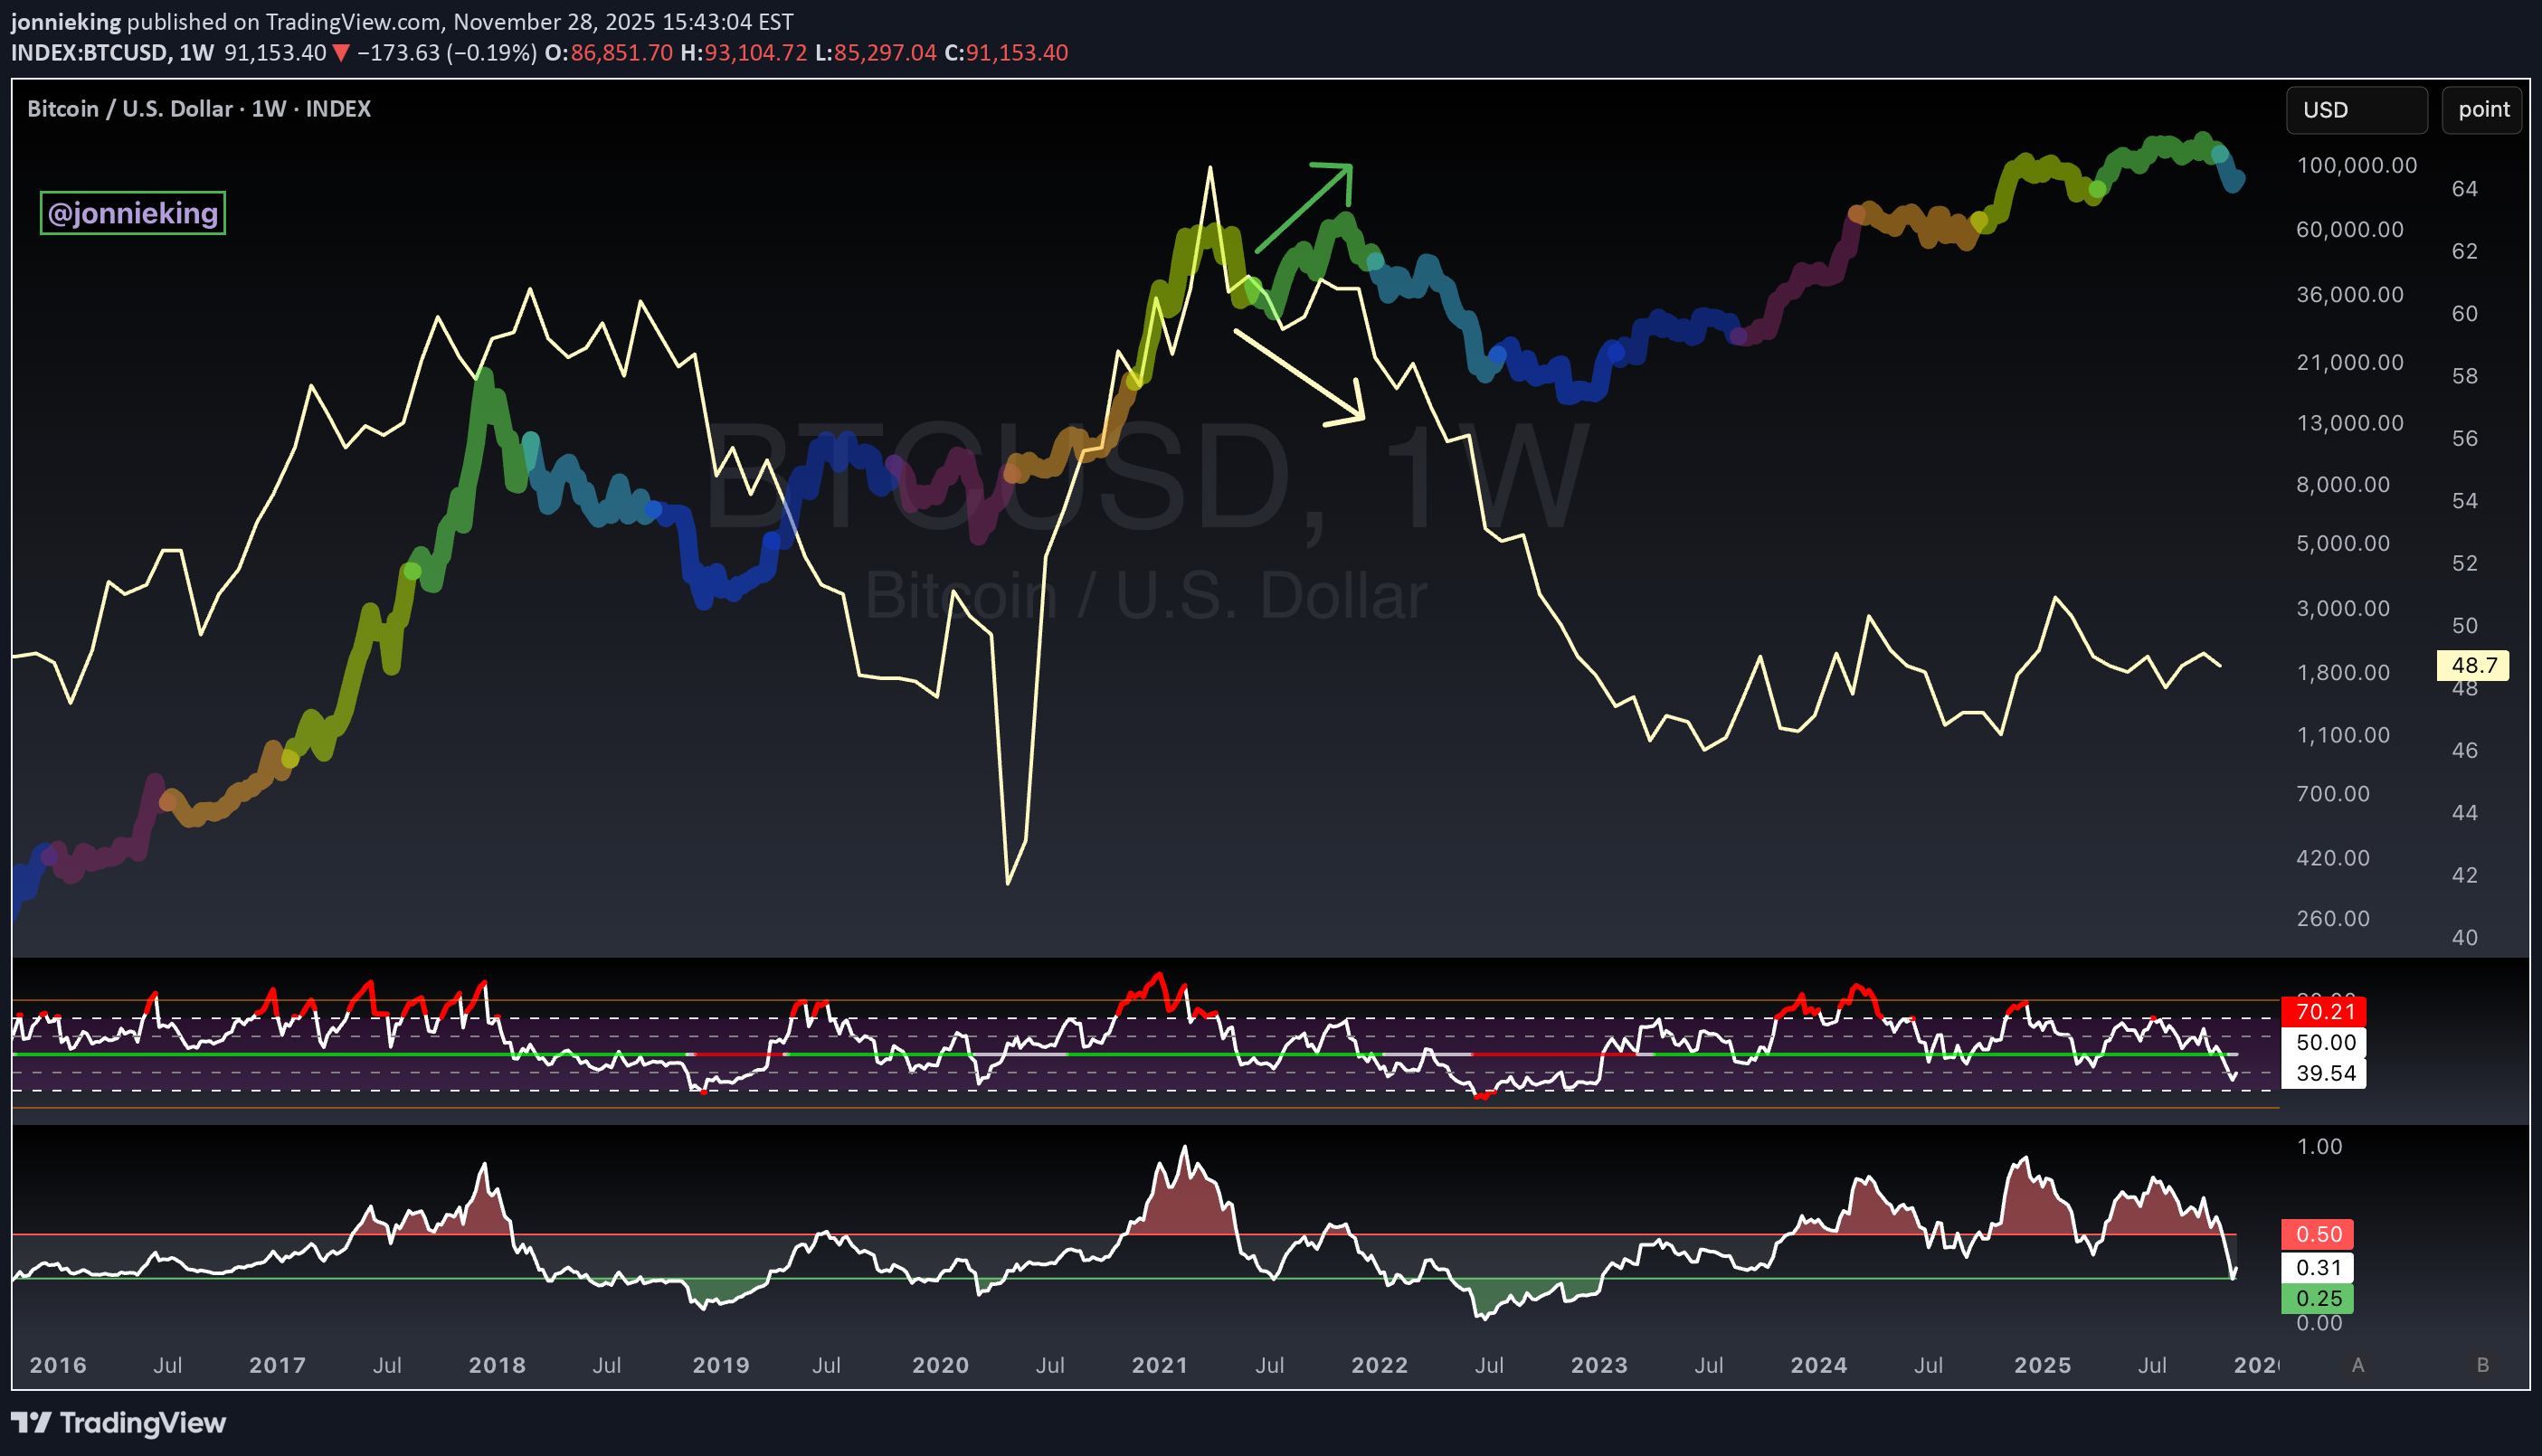Click the red 0.50 threshold label
The image size is (2542, 1456).
click(x=2317, y=1234)
